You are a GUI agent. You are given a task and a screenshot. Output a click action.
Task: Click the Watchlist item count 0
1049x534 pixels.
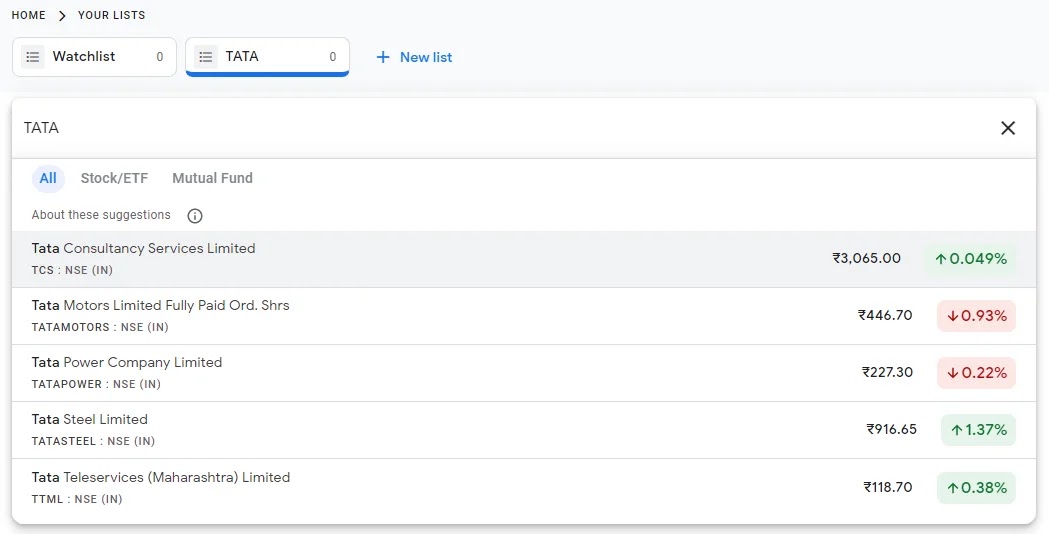tap(160, 57)
